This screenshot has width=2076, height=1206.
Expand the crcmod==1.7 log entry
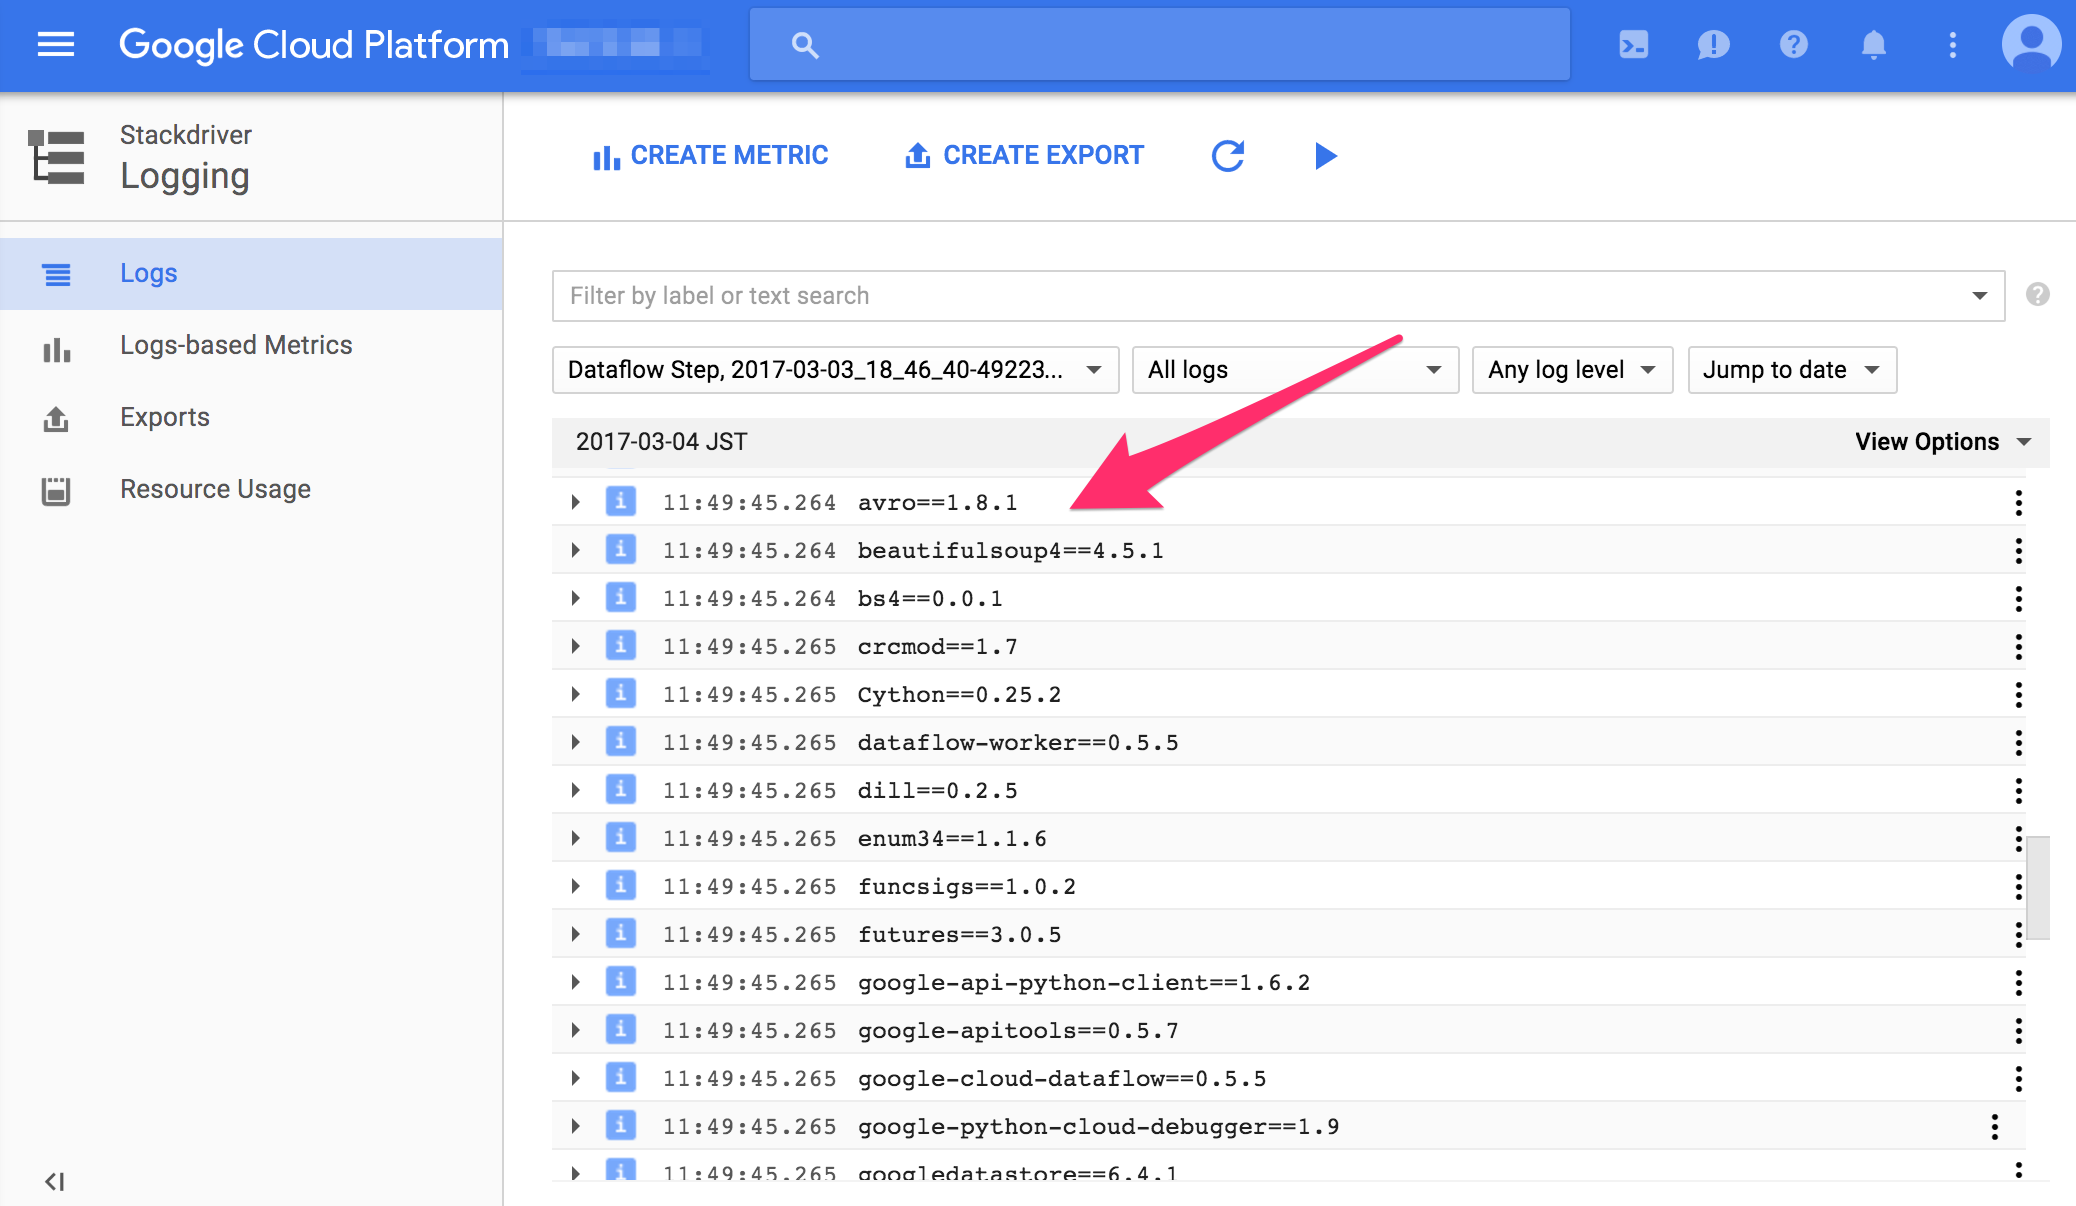(575, 645)
